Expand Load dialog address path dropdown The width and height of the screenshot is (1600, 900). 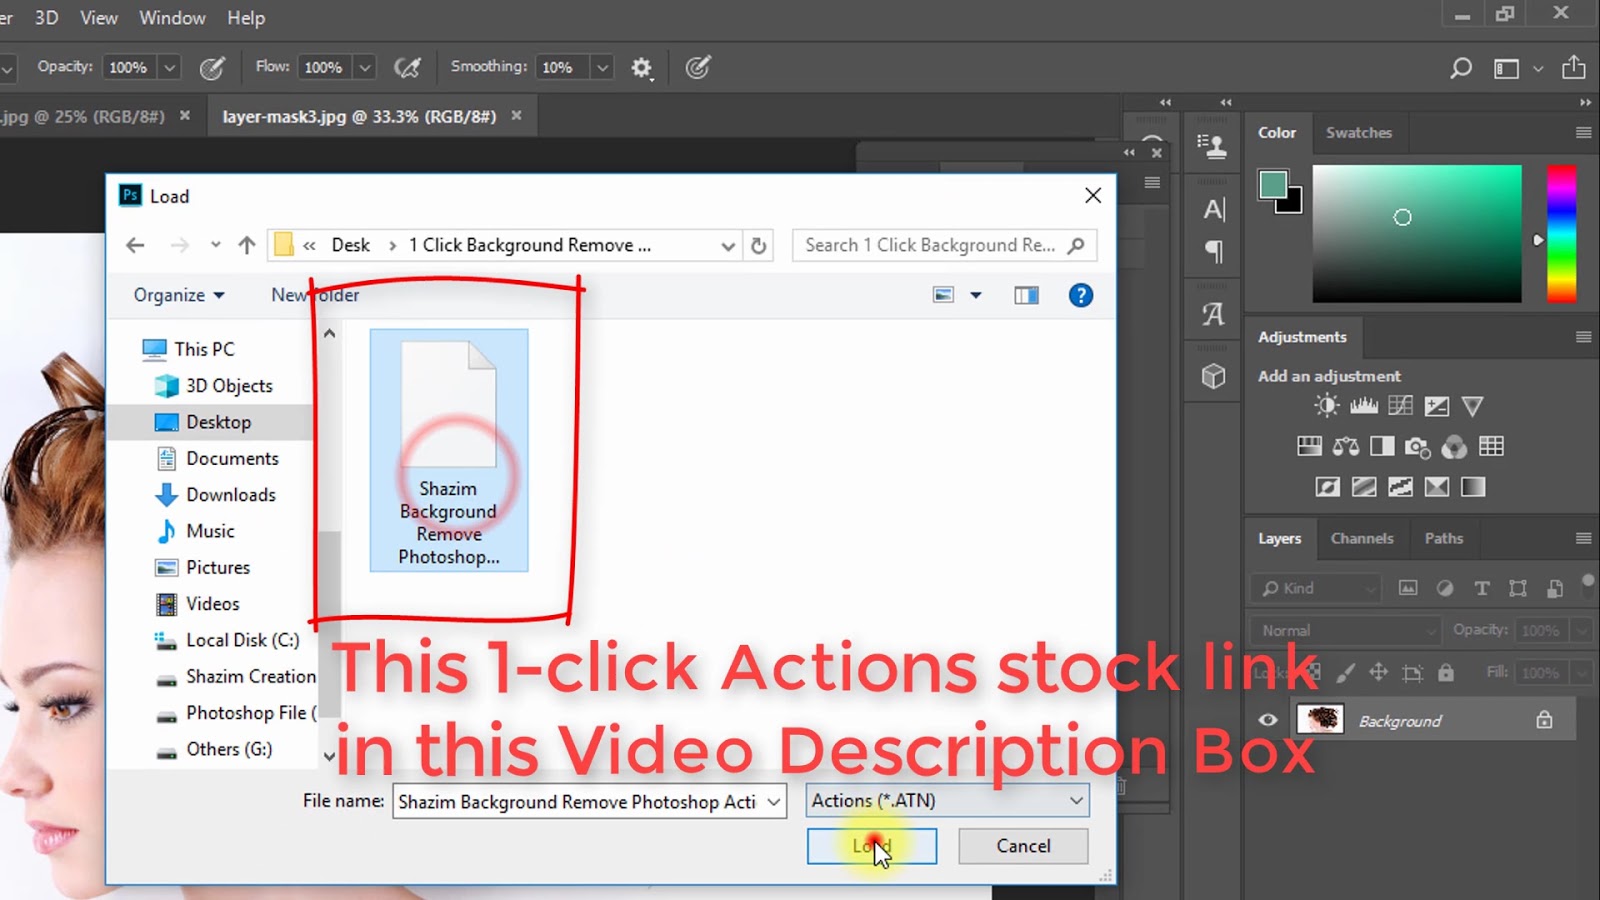pos(728,246)
